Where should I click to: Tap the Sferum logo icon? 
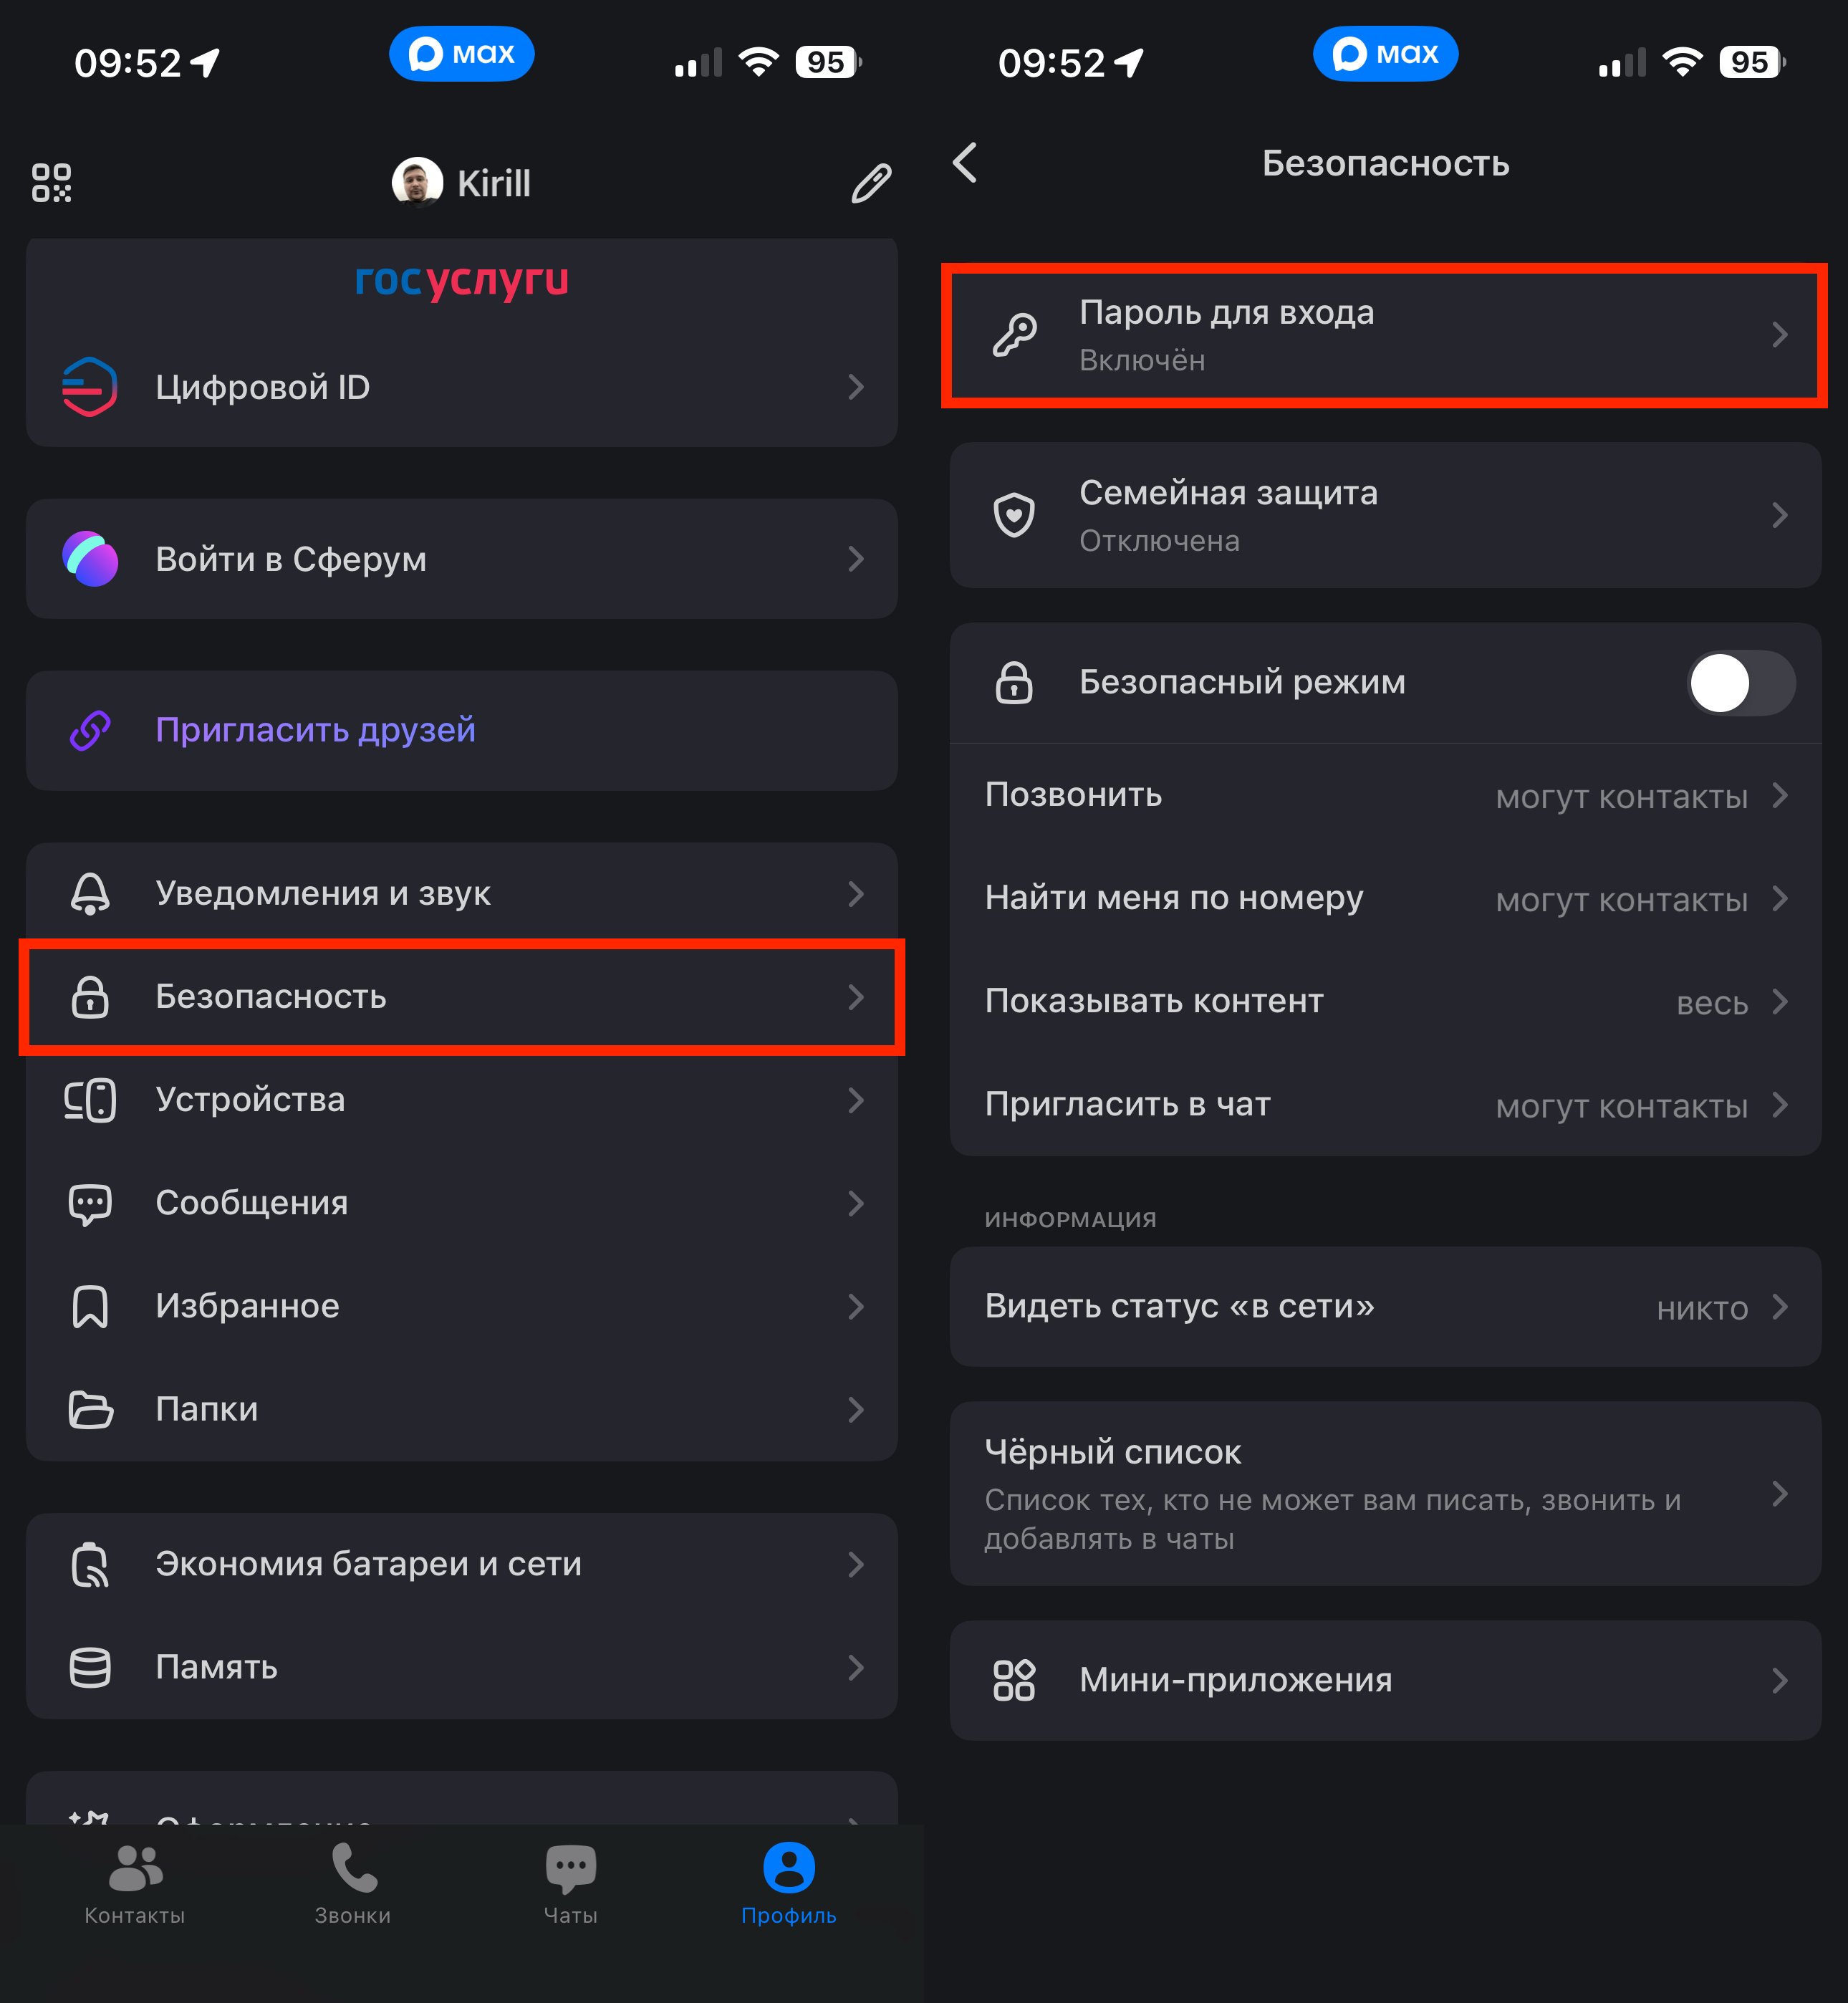(x=90, y=559)
